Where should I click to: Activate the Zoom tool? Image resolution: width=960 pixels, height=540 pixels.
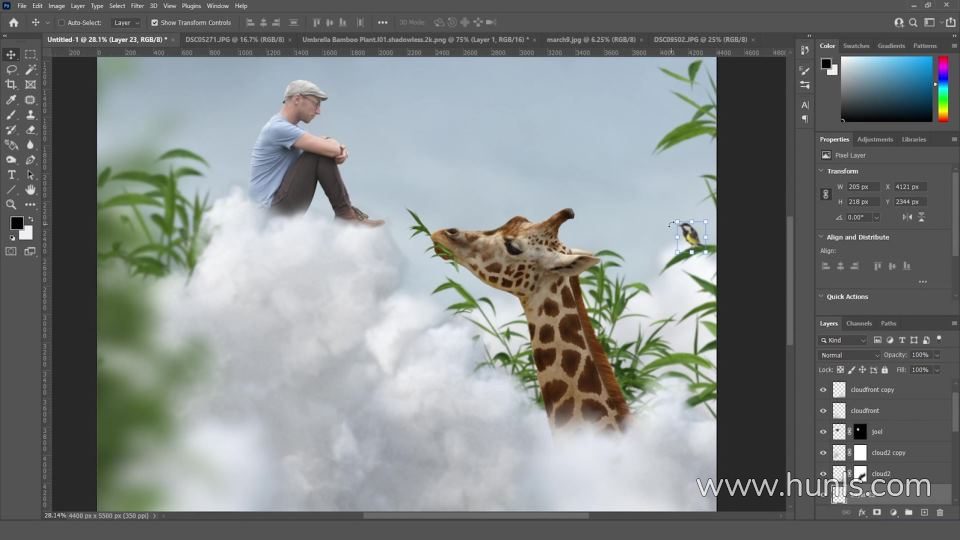[x=11, y=204]
